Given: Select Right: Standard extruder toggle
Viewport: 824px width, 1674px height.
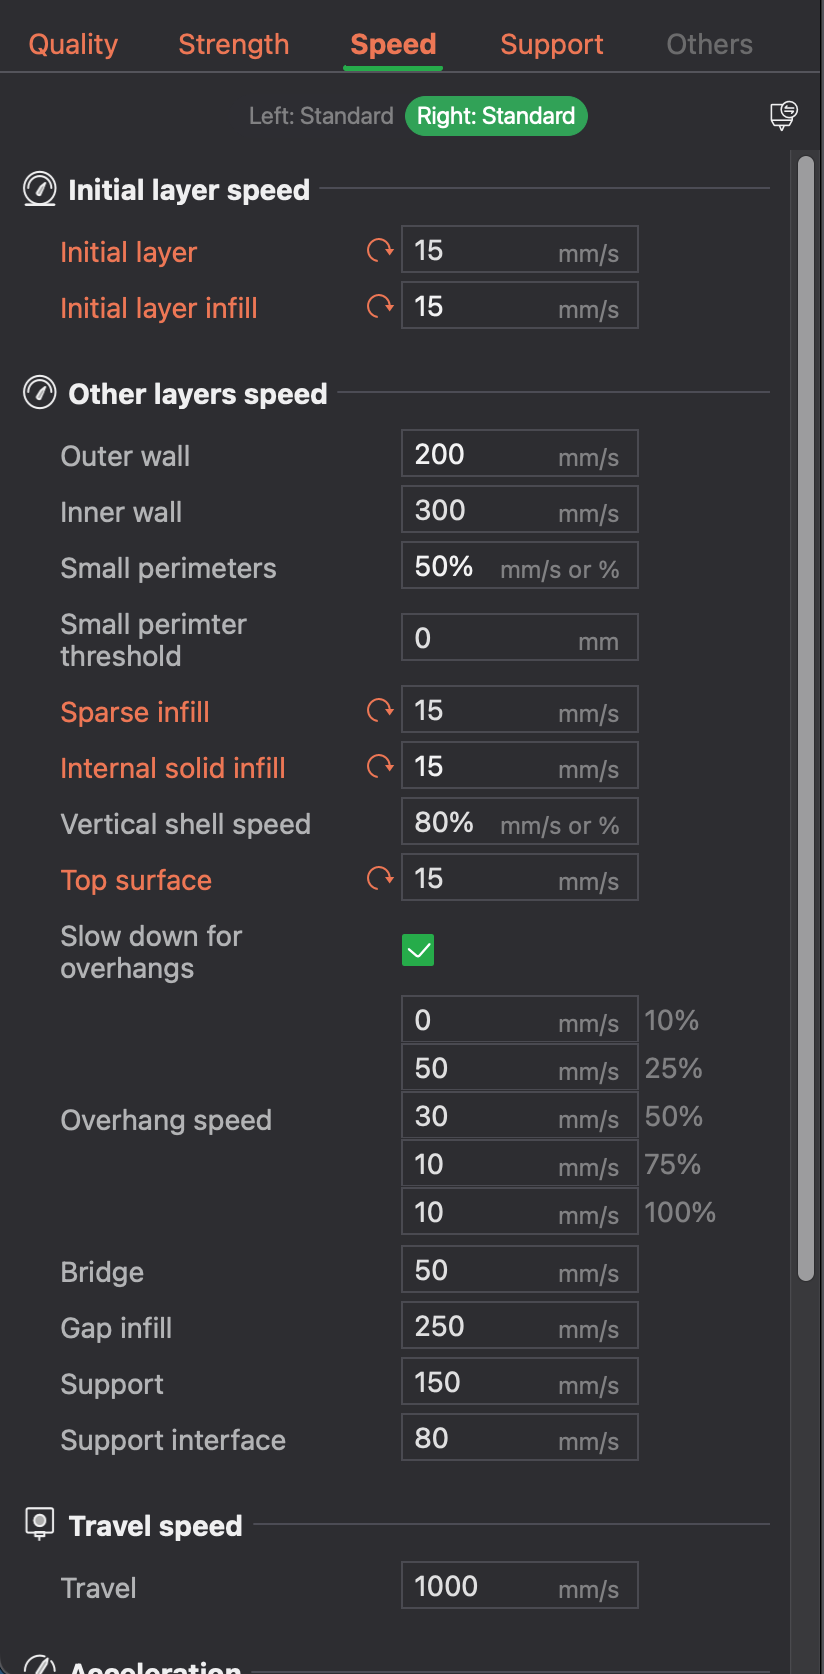Looking at the screenshot, I should [x=496, y=116].
